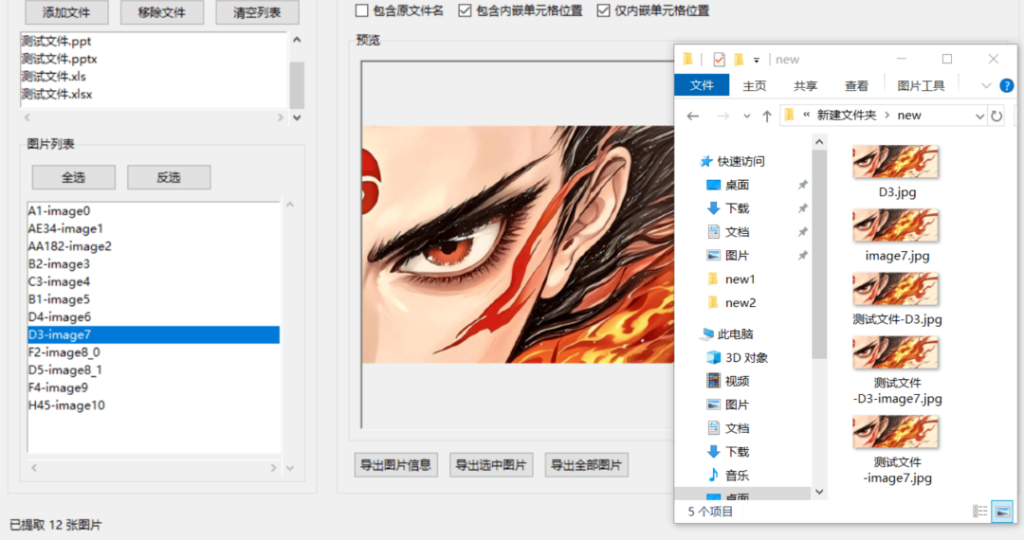Viewport: 1024px width, 540px height.
Task: Select F2-image8_0 in image list
Action: click(x=153, y=352)
